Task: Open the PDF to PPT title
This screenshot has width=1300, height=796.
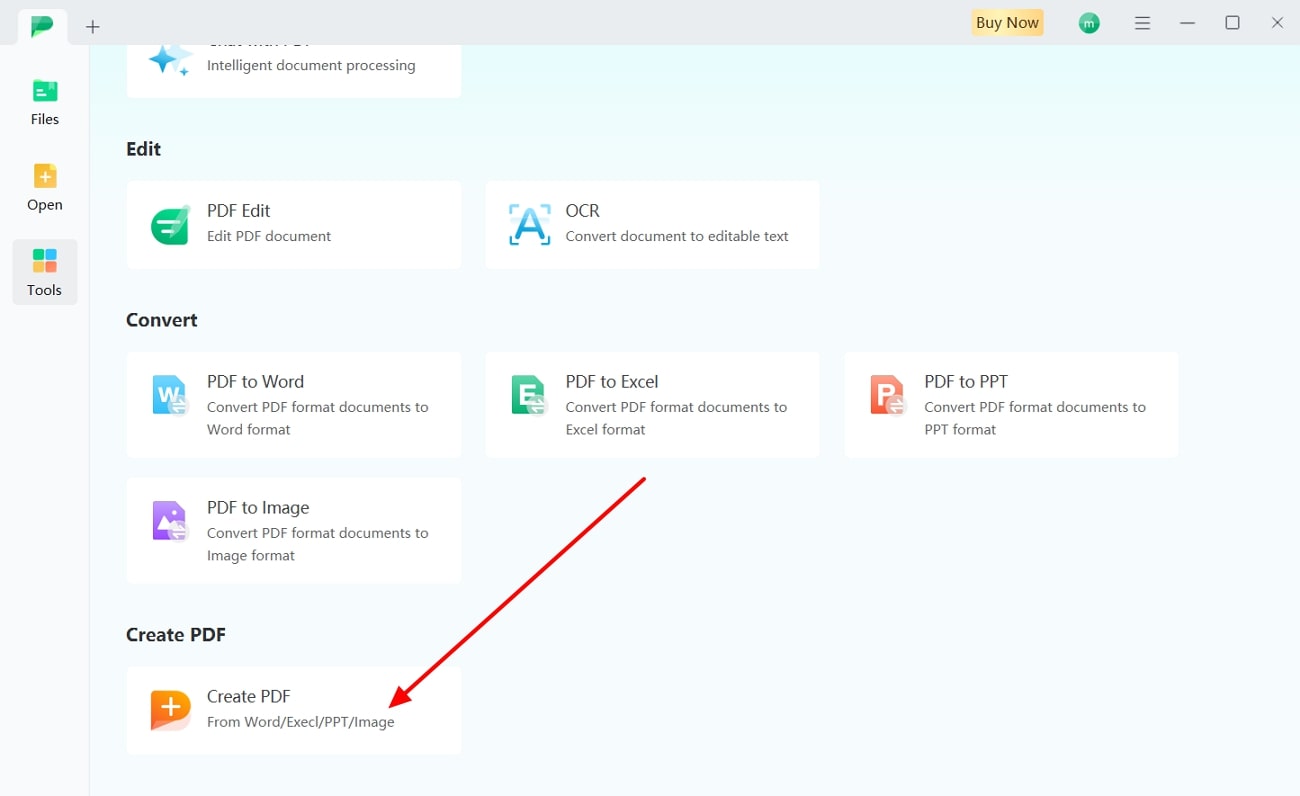Action: 966,382
